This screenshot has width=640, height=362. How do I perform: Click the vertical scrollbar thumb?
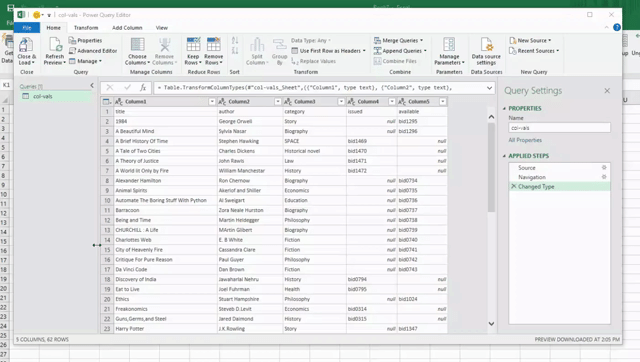tap(491, 167)
